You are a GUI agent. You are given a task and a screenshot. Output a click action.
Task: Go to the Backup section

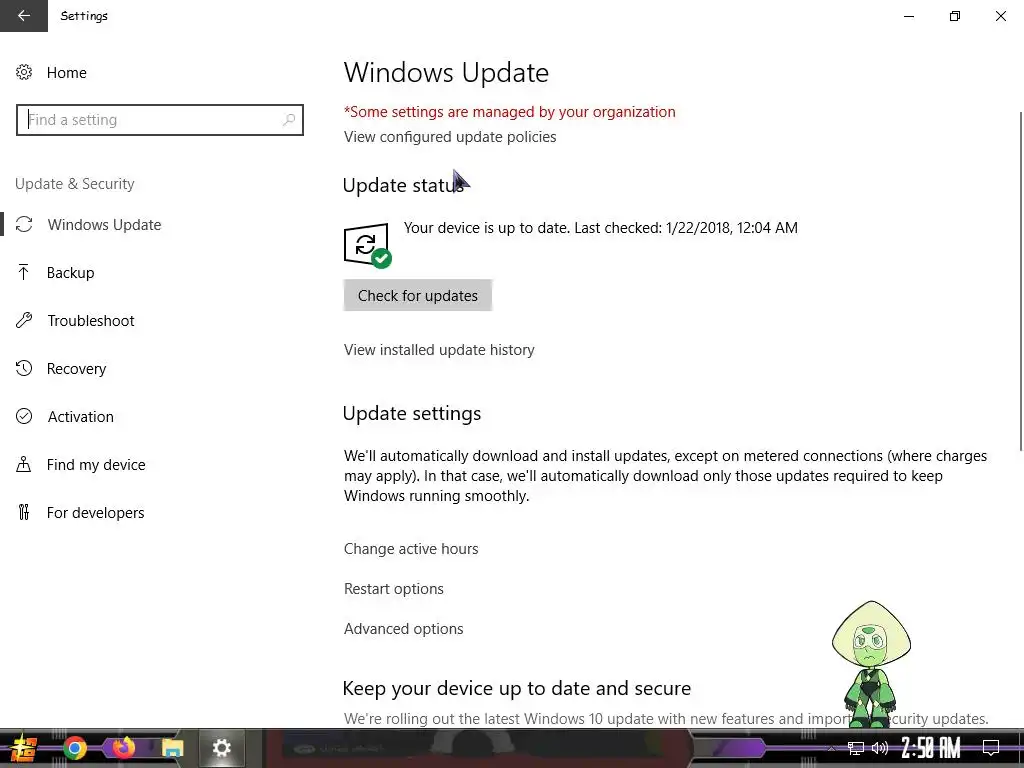click(x=71, y=273)
